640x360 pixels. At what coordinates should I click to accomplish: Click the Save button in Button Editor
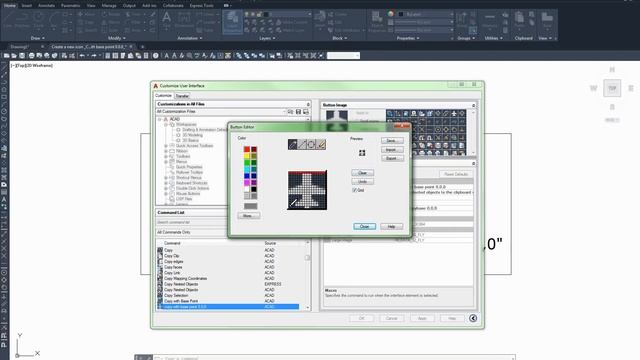[391, 140]
